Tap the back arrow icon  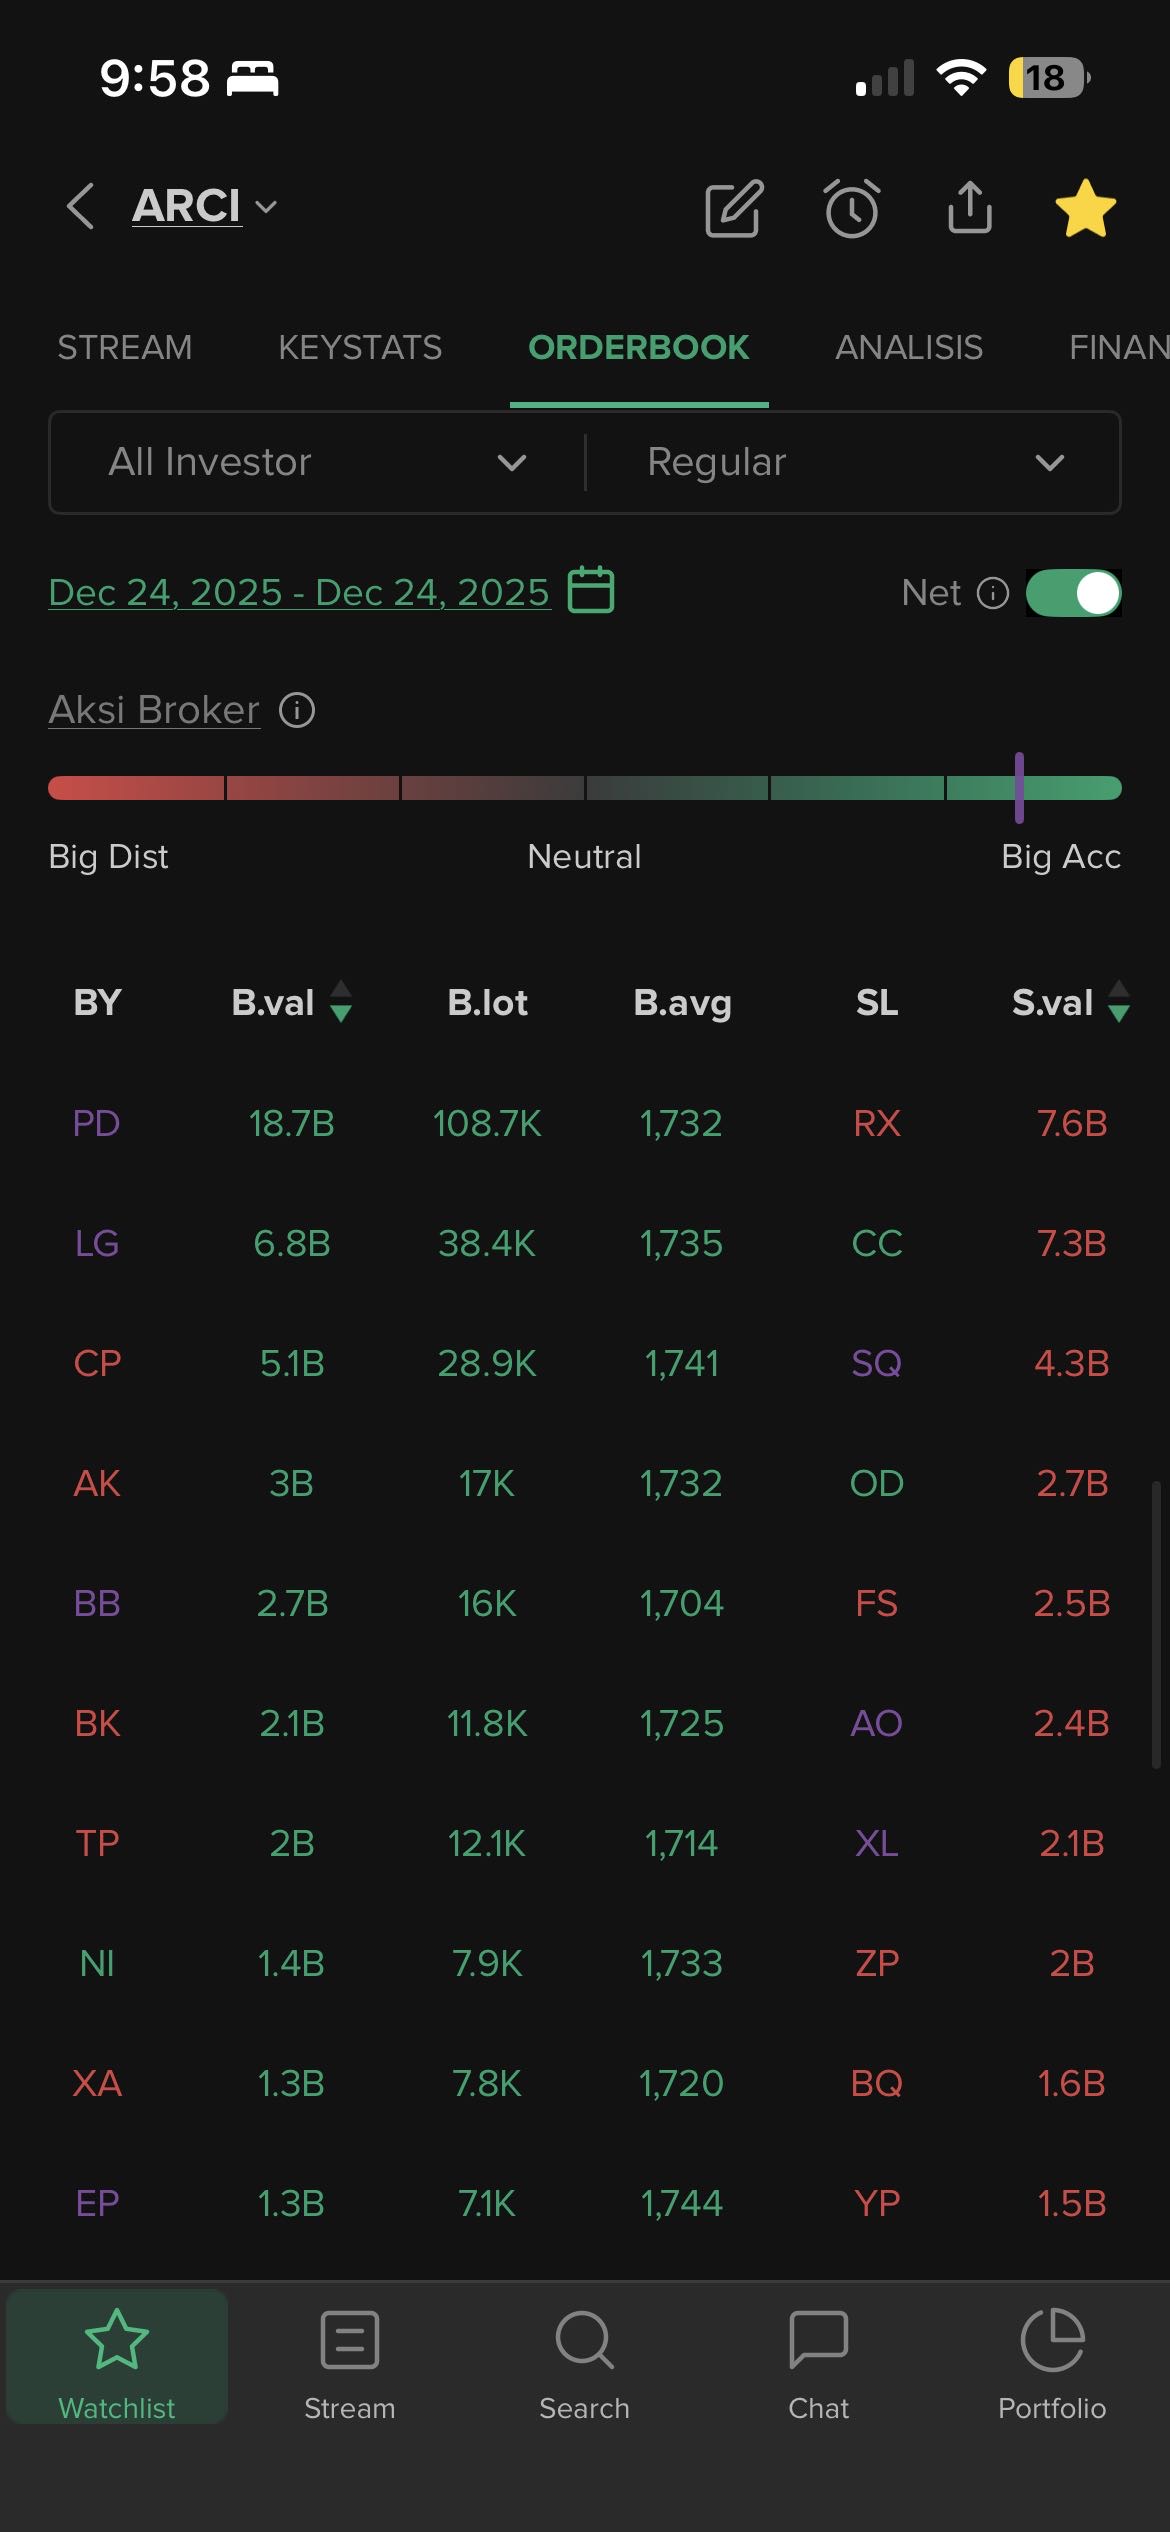[x=81, y=207]
